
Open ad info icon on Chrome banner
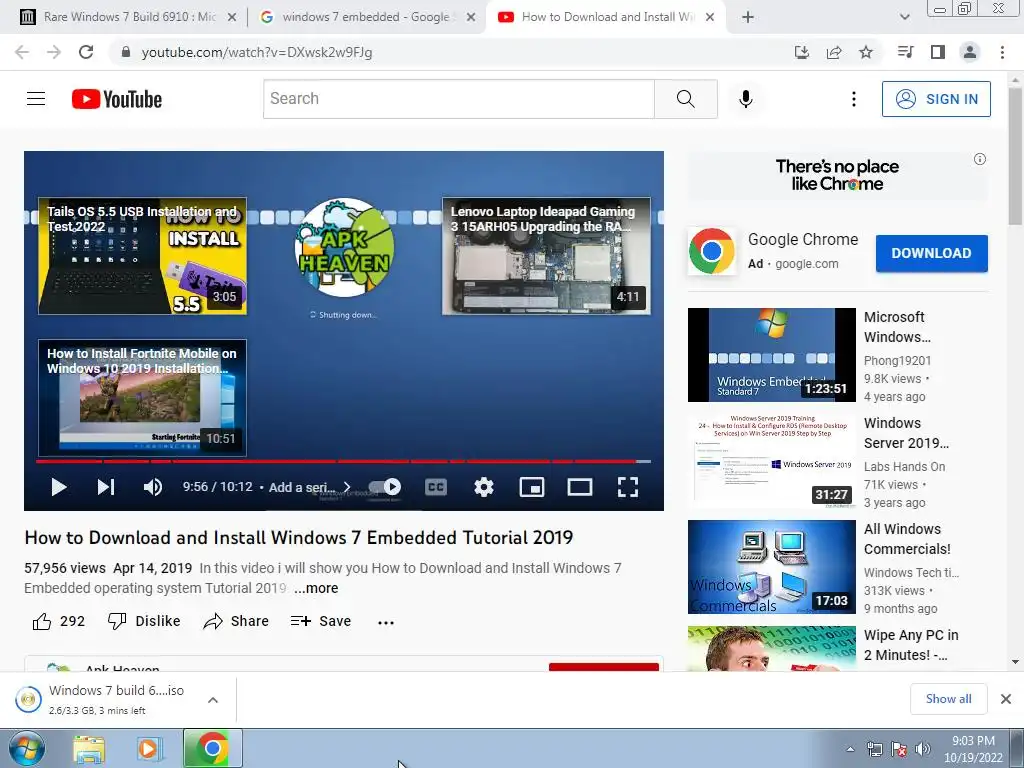click(x=979, y=159)
